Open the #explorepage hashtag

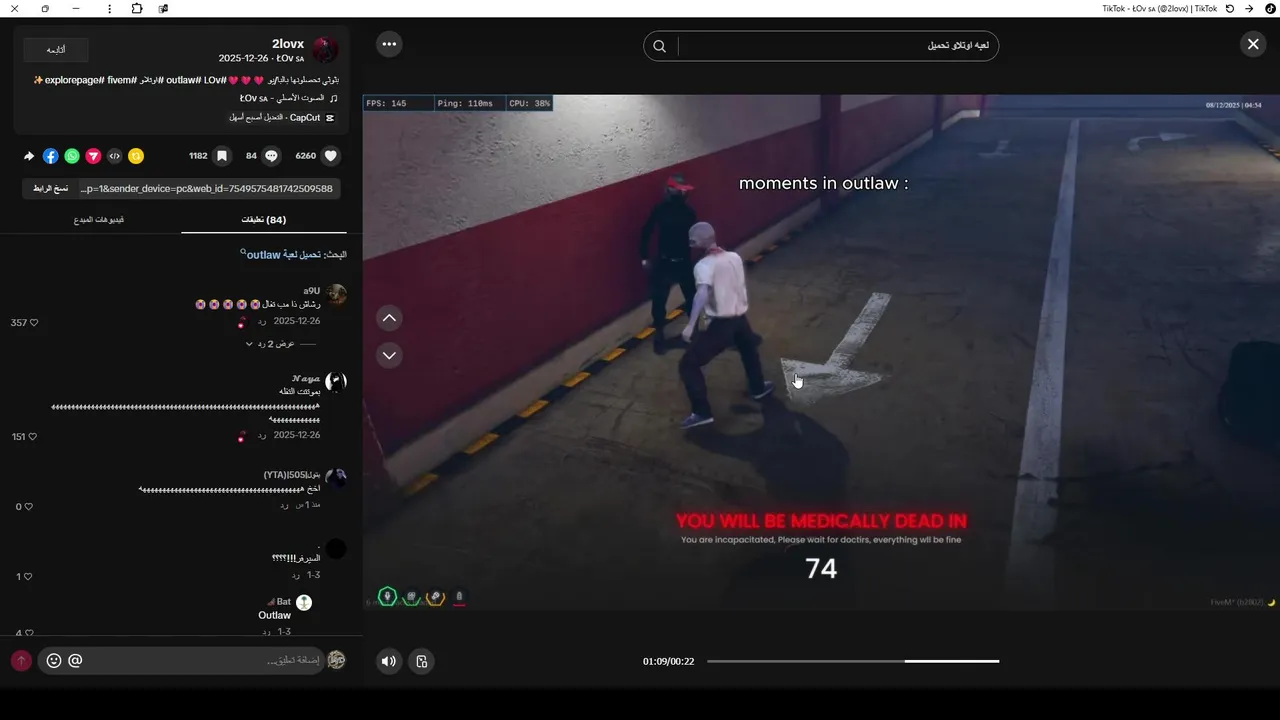73,79
